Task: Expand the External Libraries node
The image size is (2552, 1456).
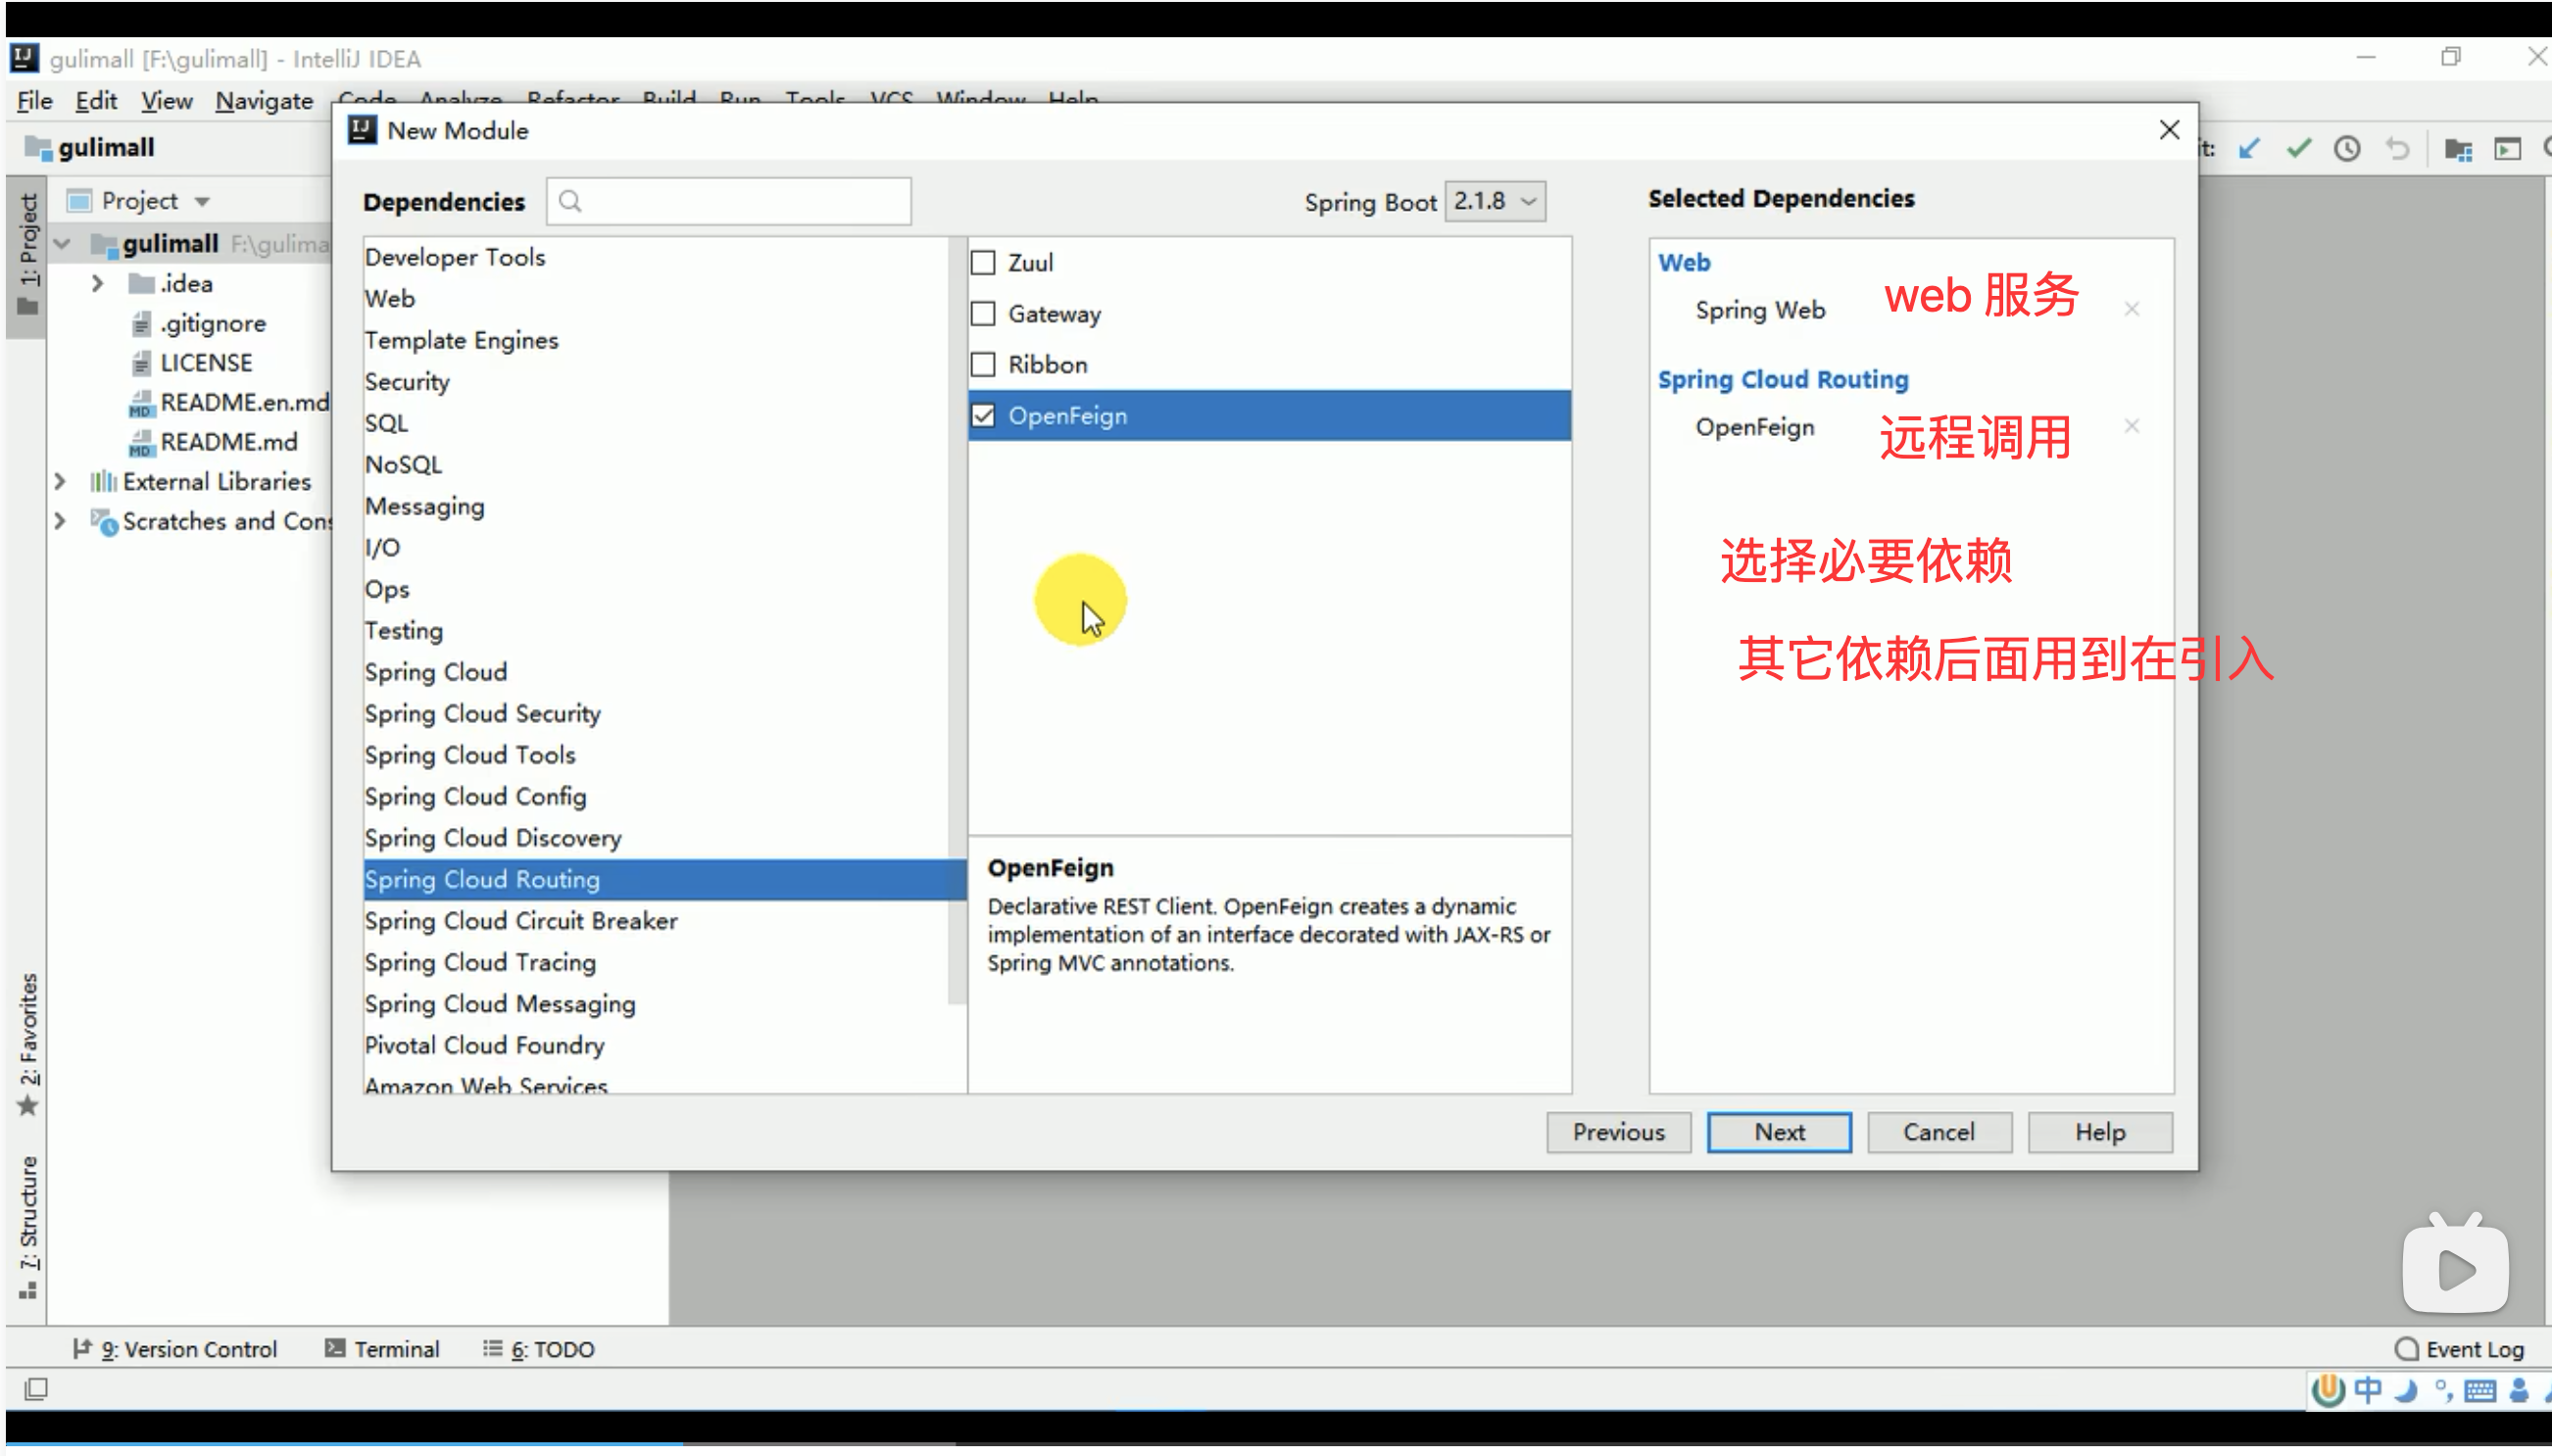Action: click(x=60, y=482)
